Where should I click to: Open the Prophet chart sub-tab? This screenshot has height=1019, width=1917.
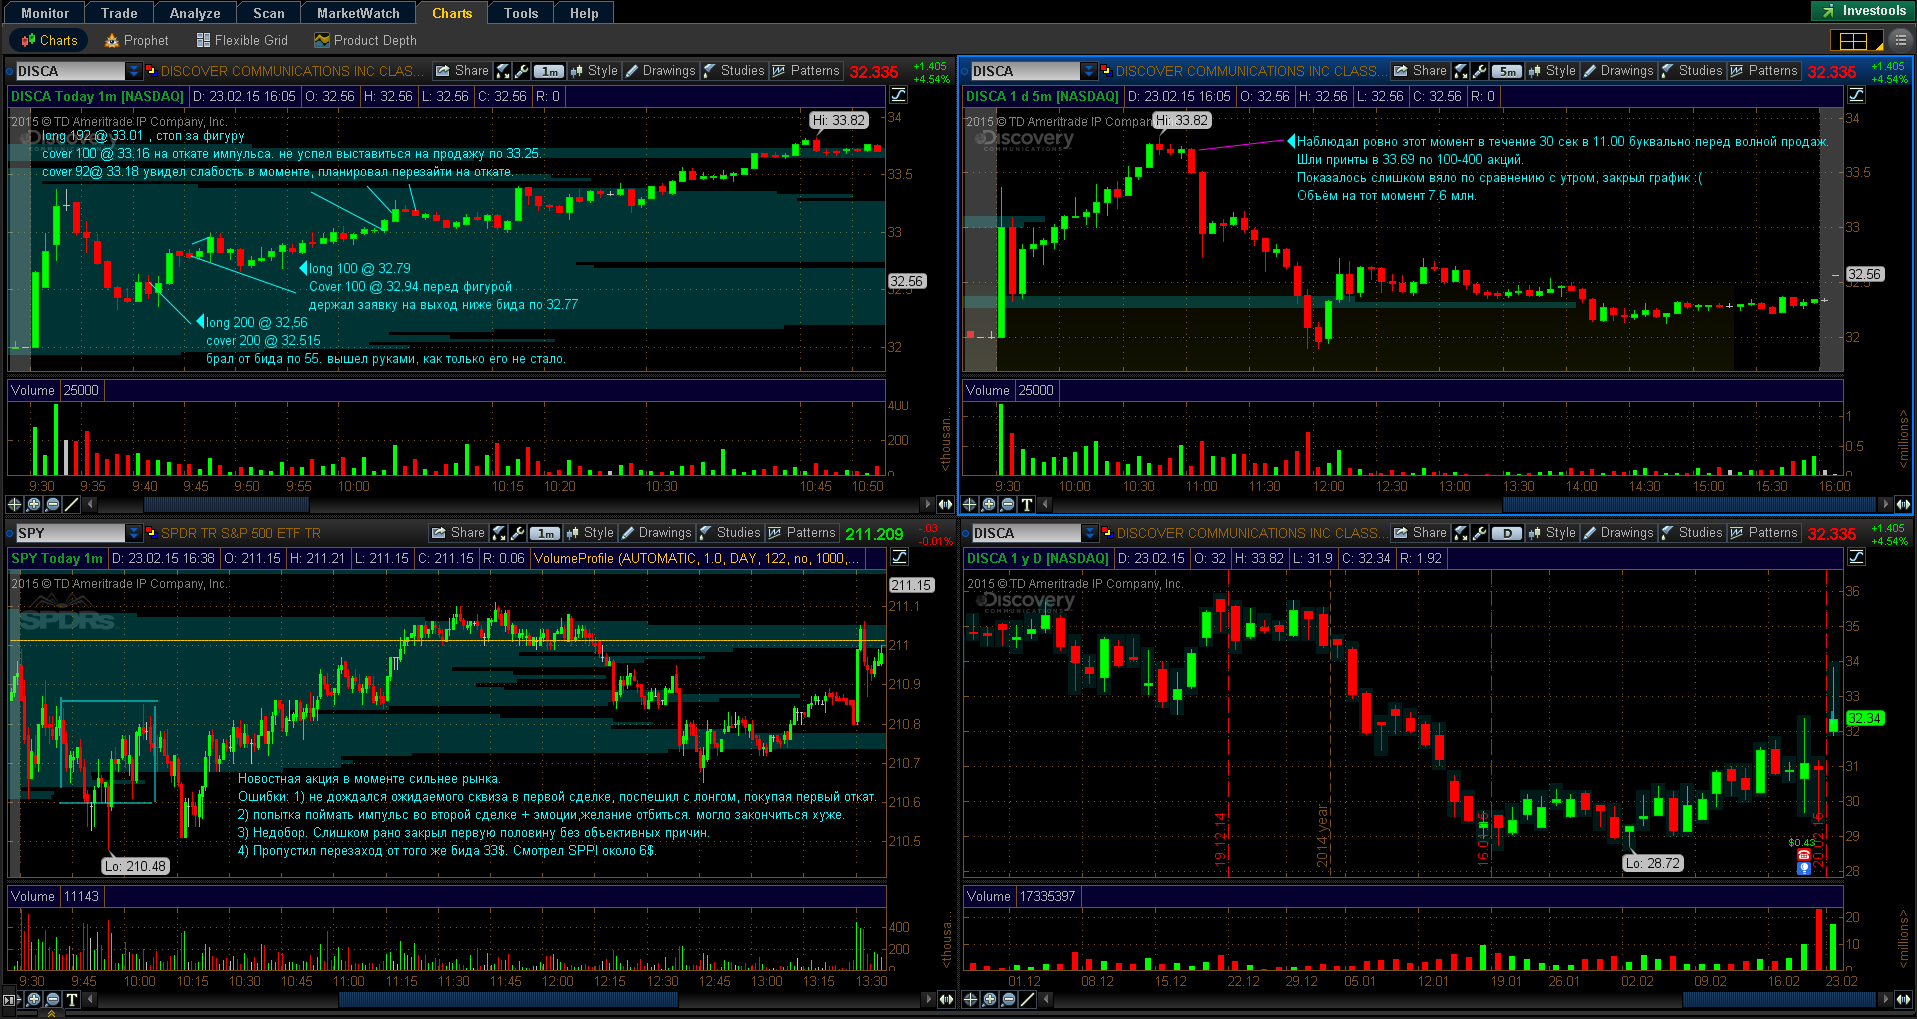136,40
